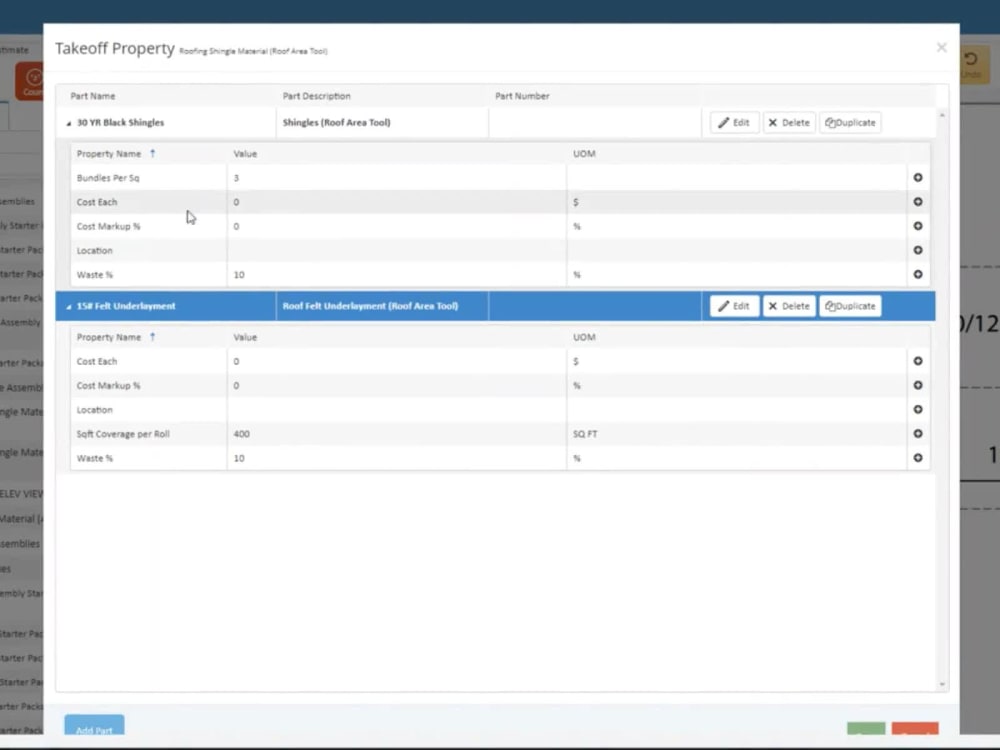
Task: Toggle the Property Name sort arrow
Action: click(151, 153)
